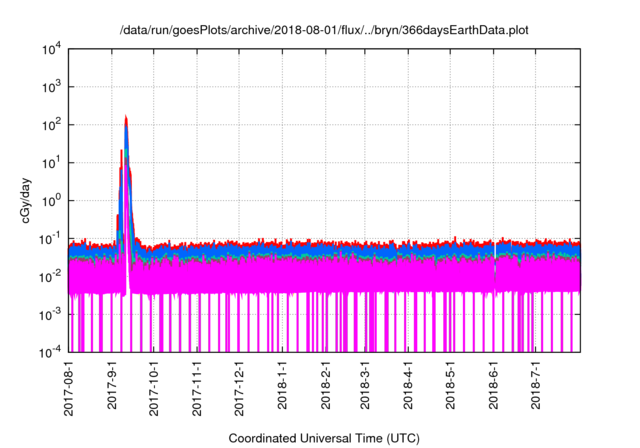Click the 10^0 y-axis tick label
The width and height of the screenshot is (640, 448).
51,201
